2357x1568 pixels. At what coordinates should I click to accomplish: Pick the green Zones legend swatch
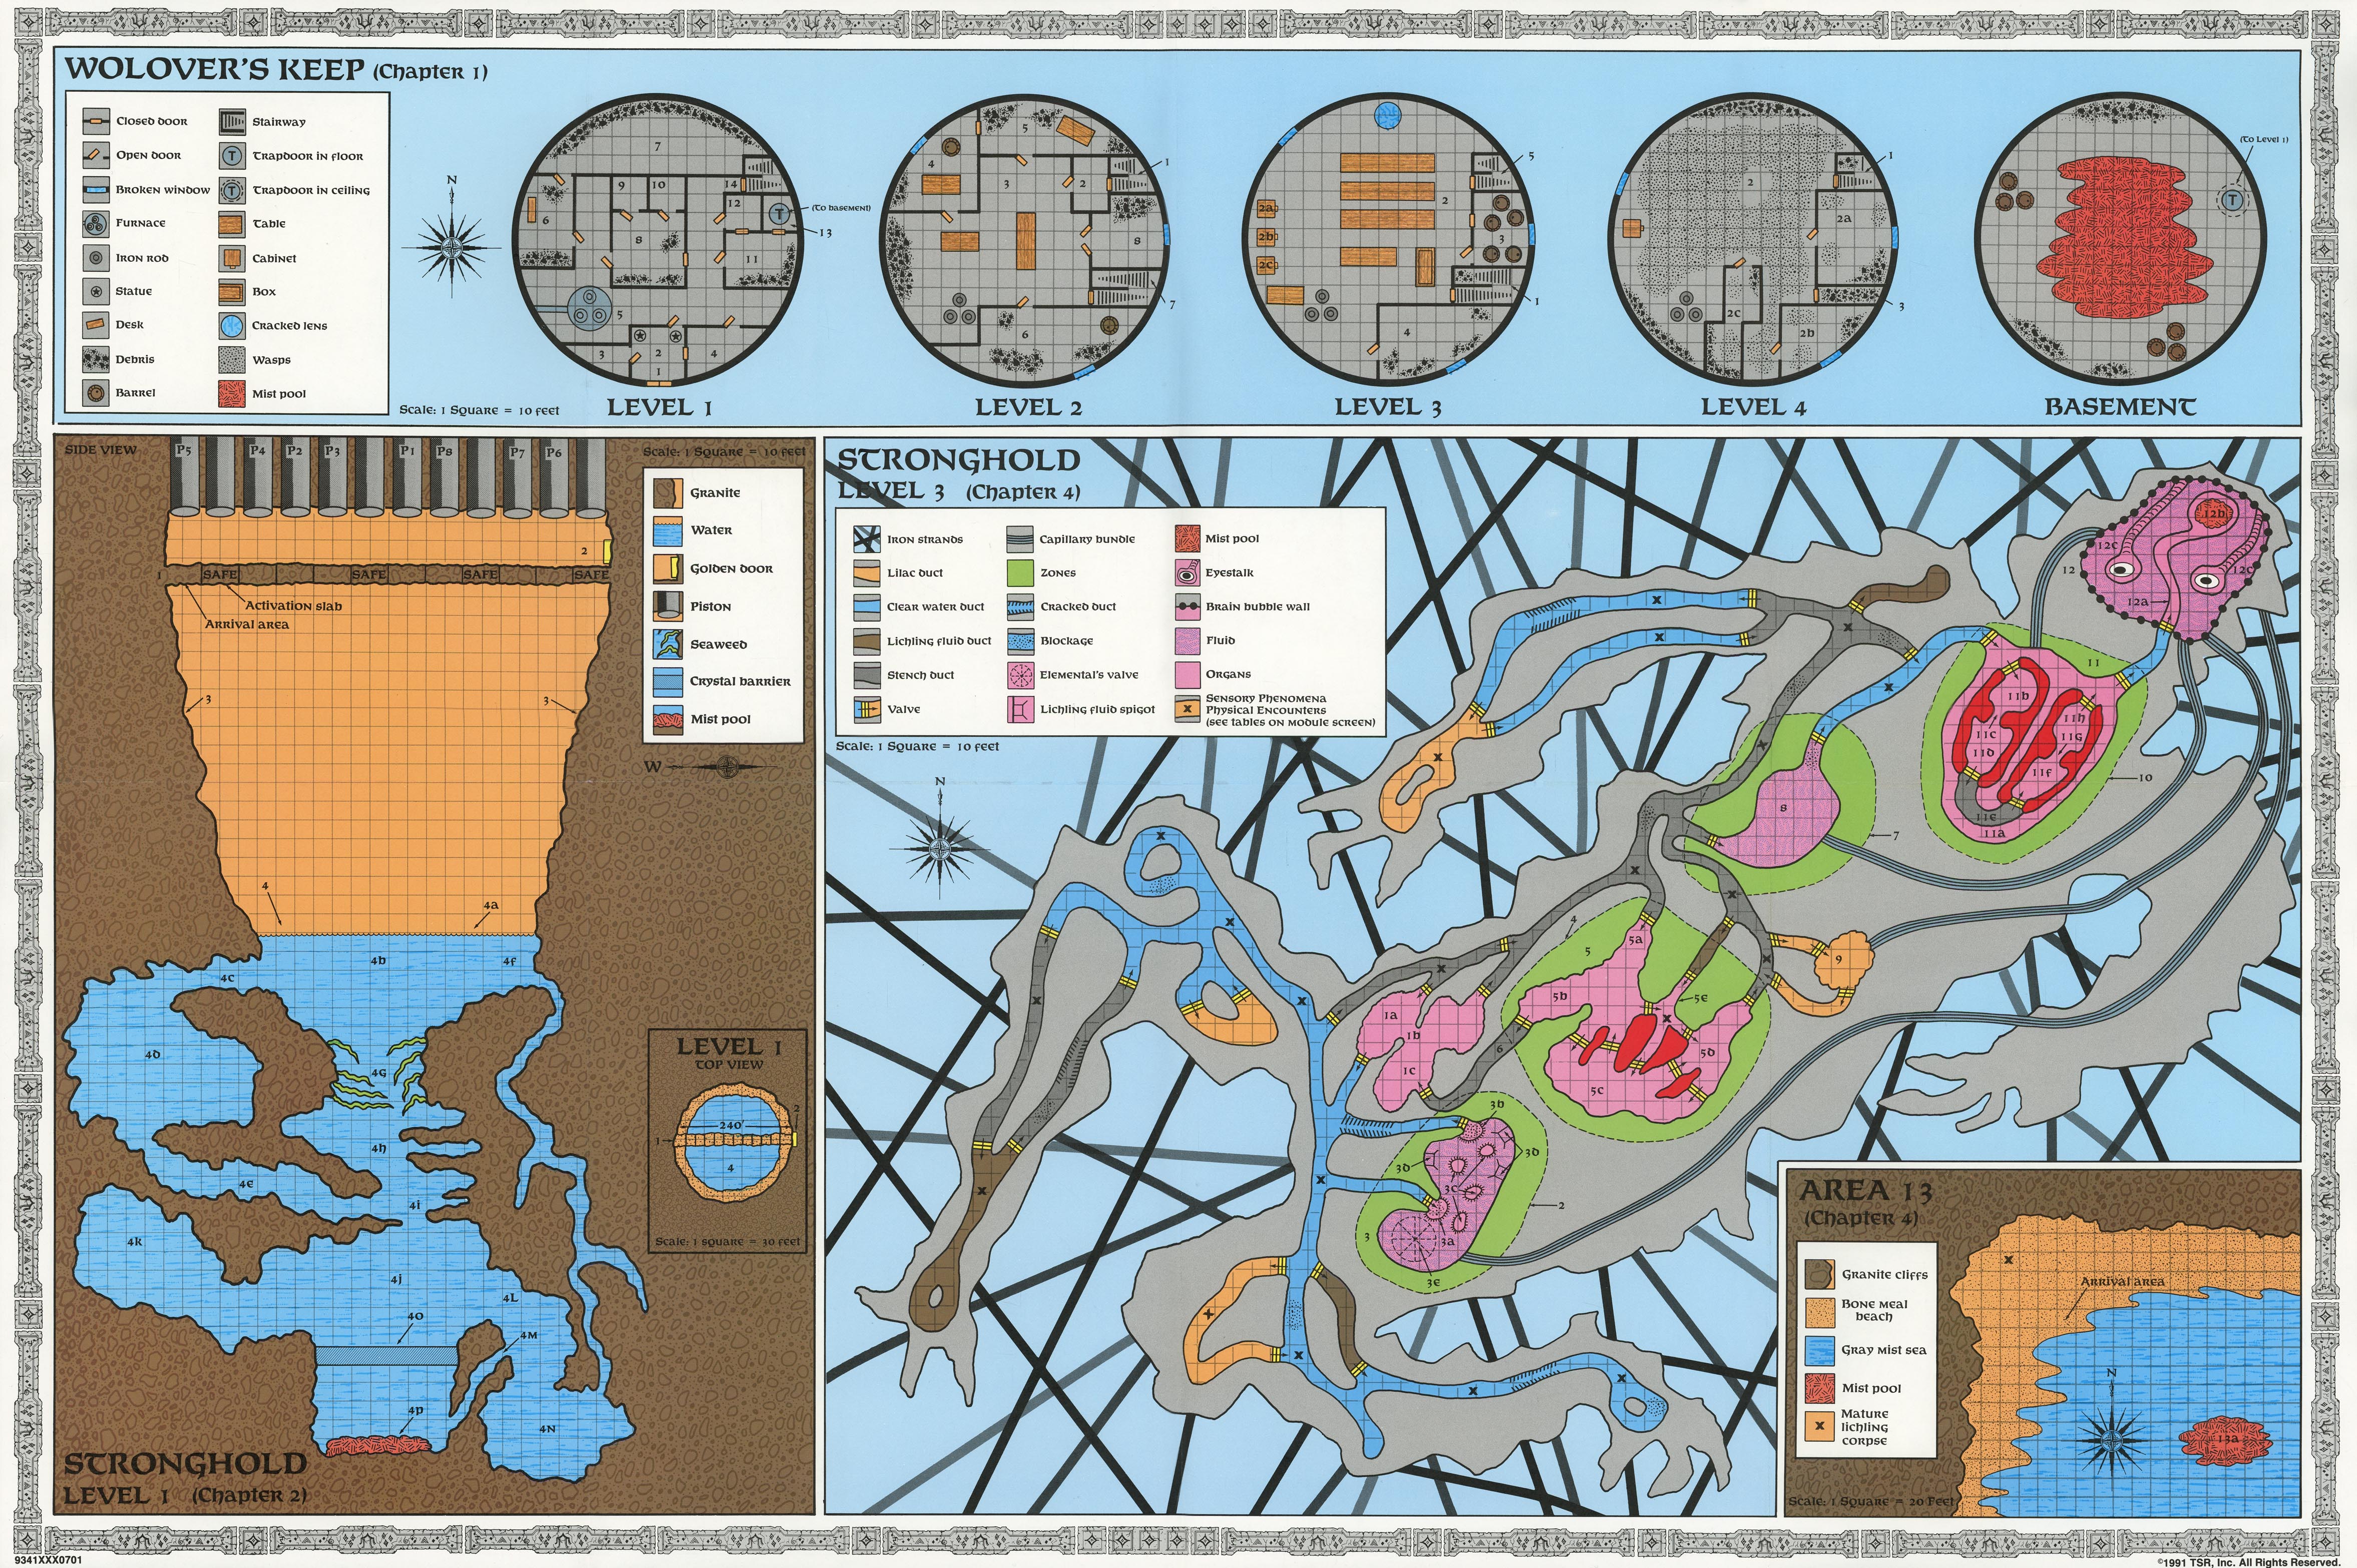click(x=1020, y=573)
